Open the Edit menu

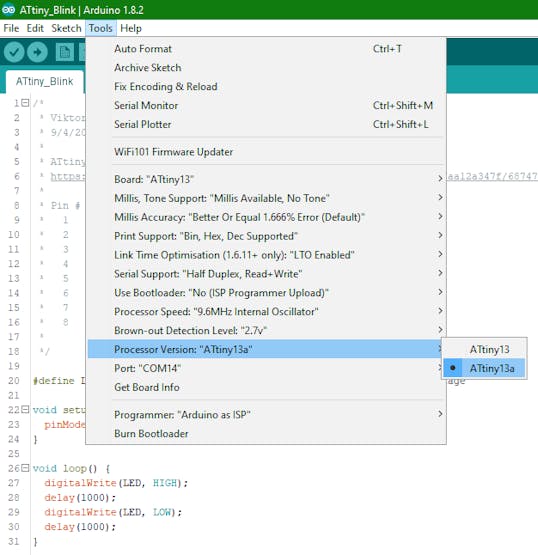35,28
